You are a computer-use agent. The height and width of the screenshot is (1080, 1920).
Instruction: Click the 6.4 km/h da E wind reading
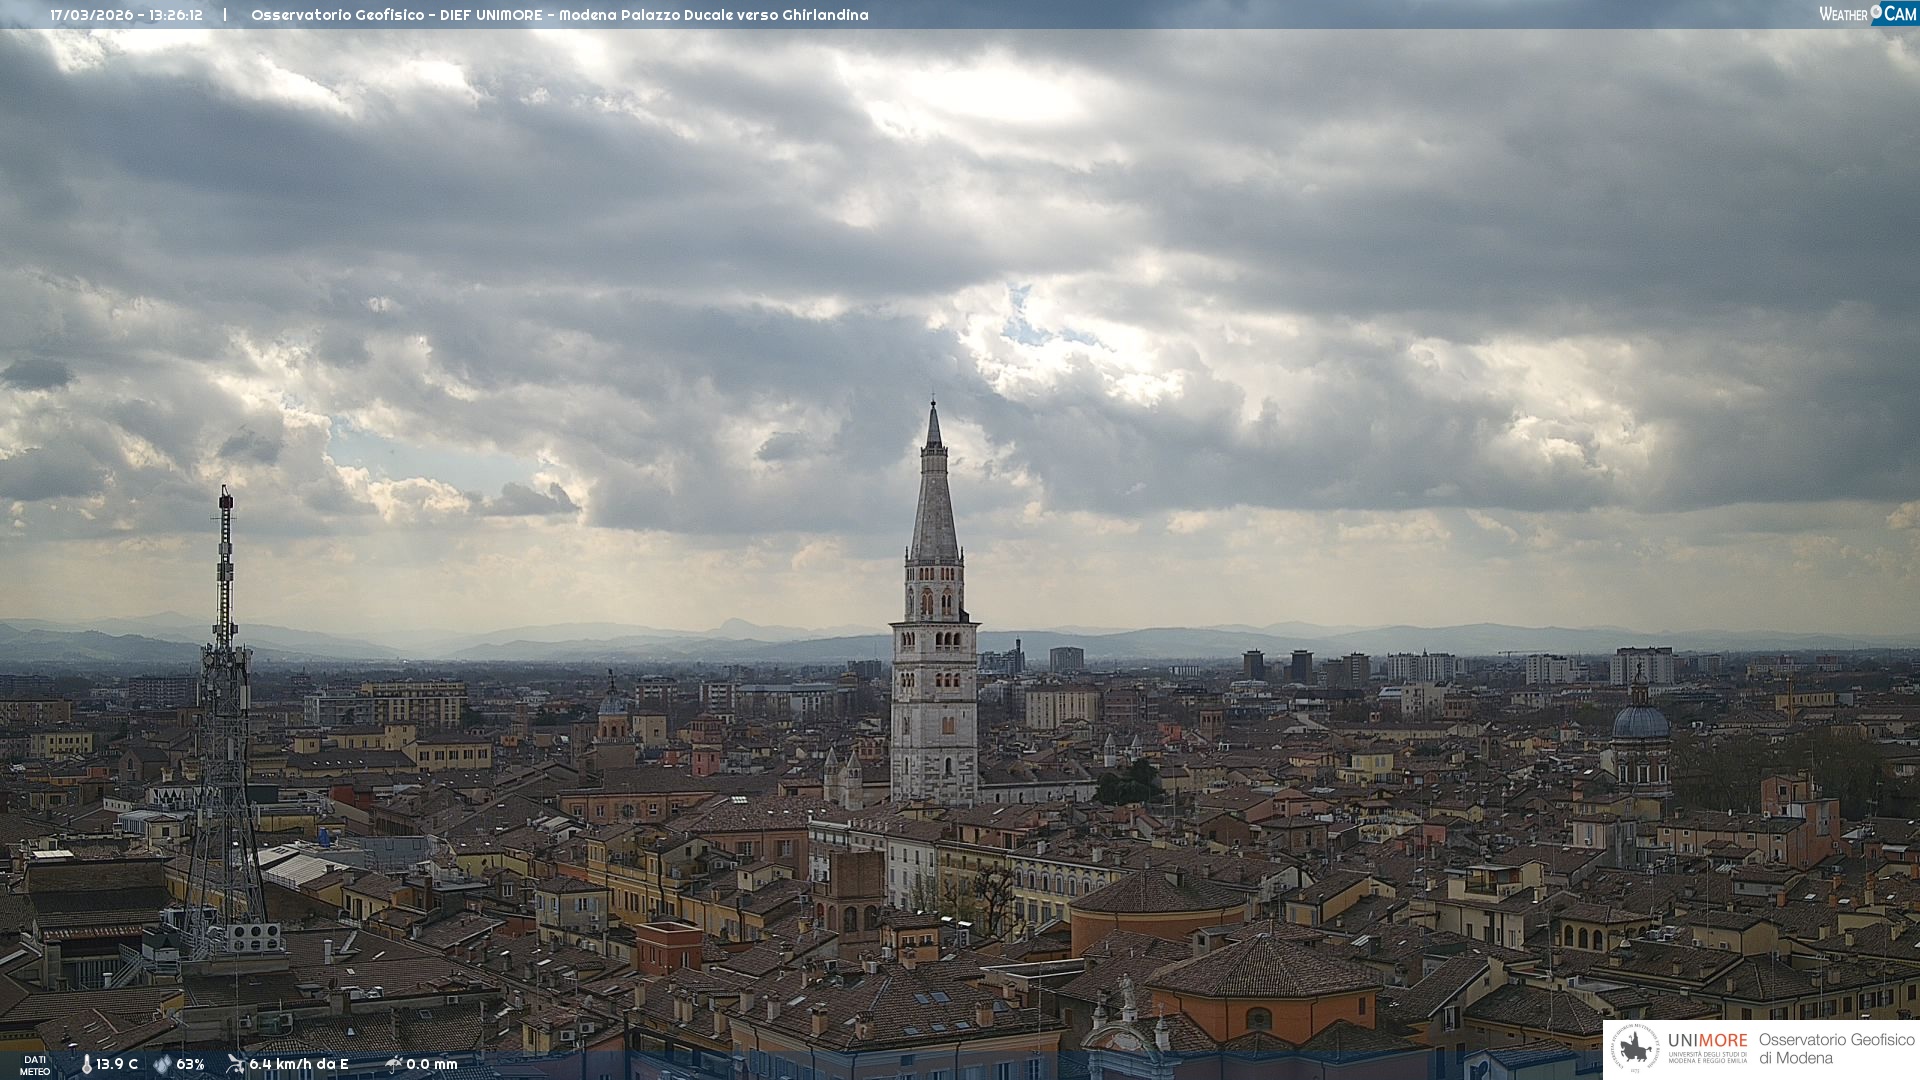pos(298,1064)
